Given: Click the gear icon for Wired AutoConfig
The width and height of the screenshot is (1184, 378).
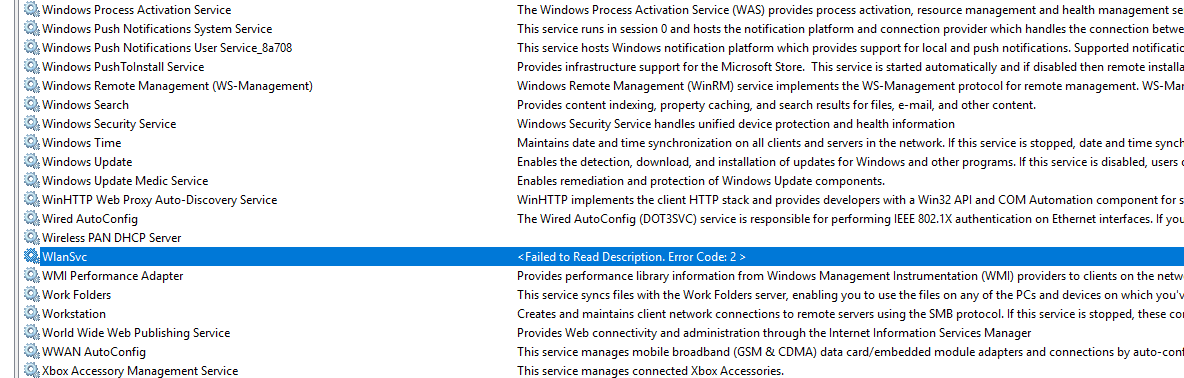Looking at the screenshot, I should tap(31, 219).
